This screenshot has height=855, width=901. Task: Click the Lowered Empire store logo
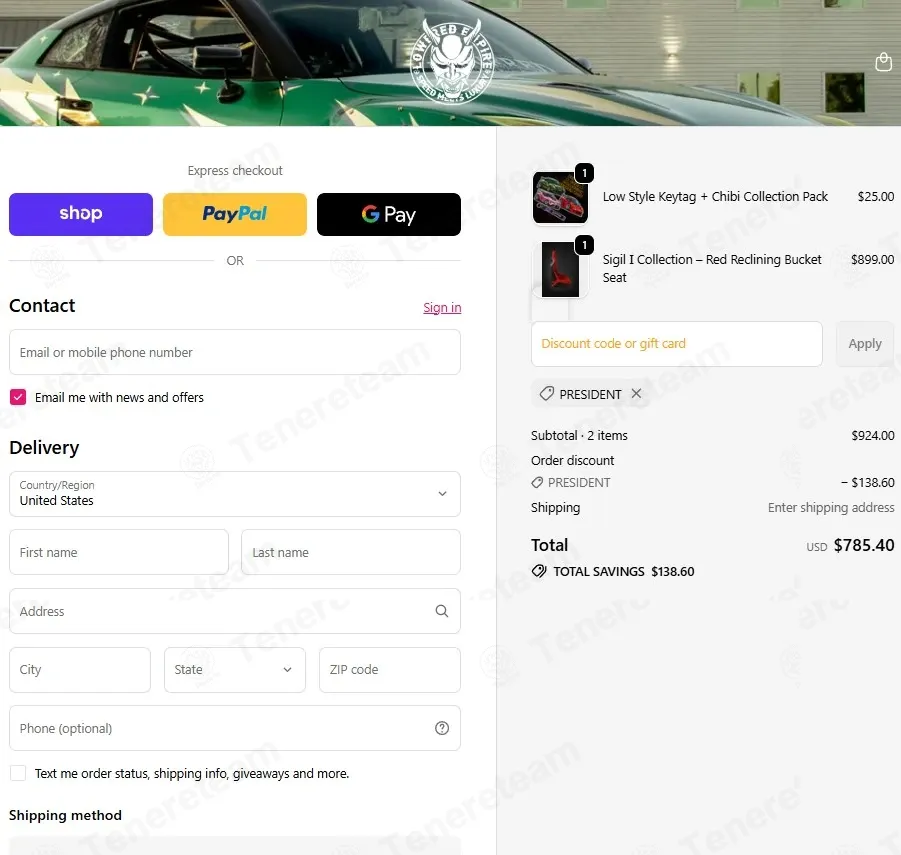pyautogui.click(x=453, y=60)
